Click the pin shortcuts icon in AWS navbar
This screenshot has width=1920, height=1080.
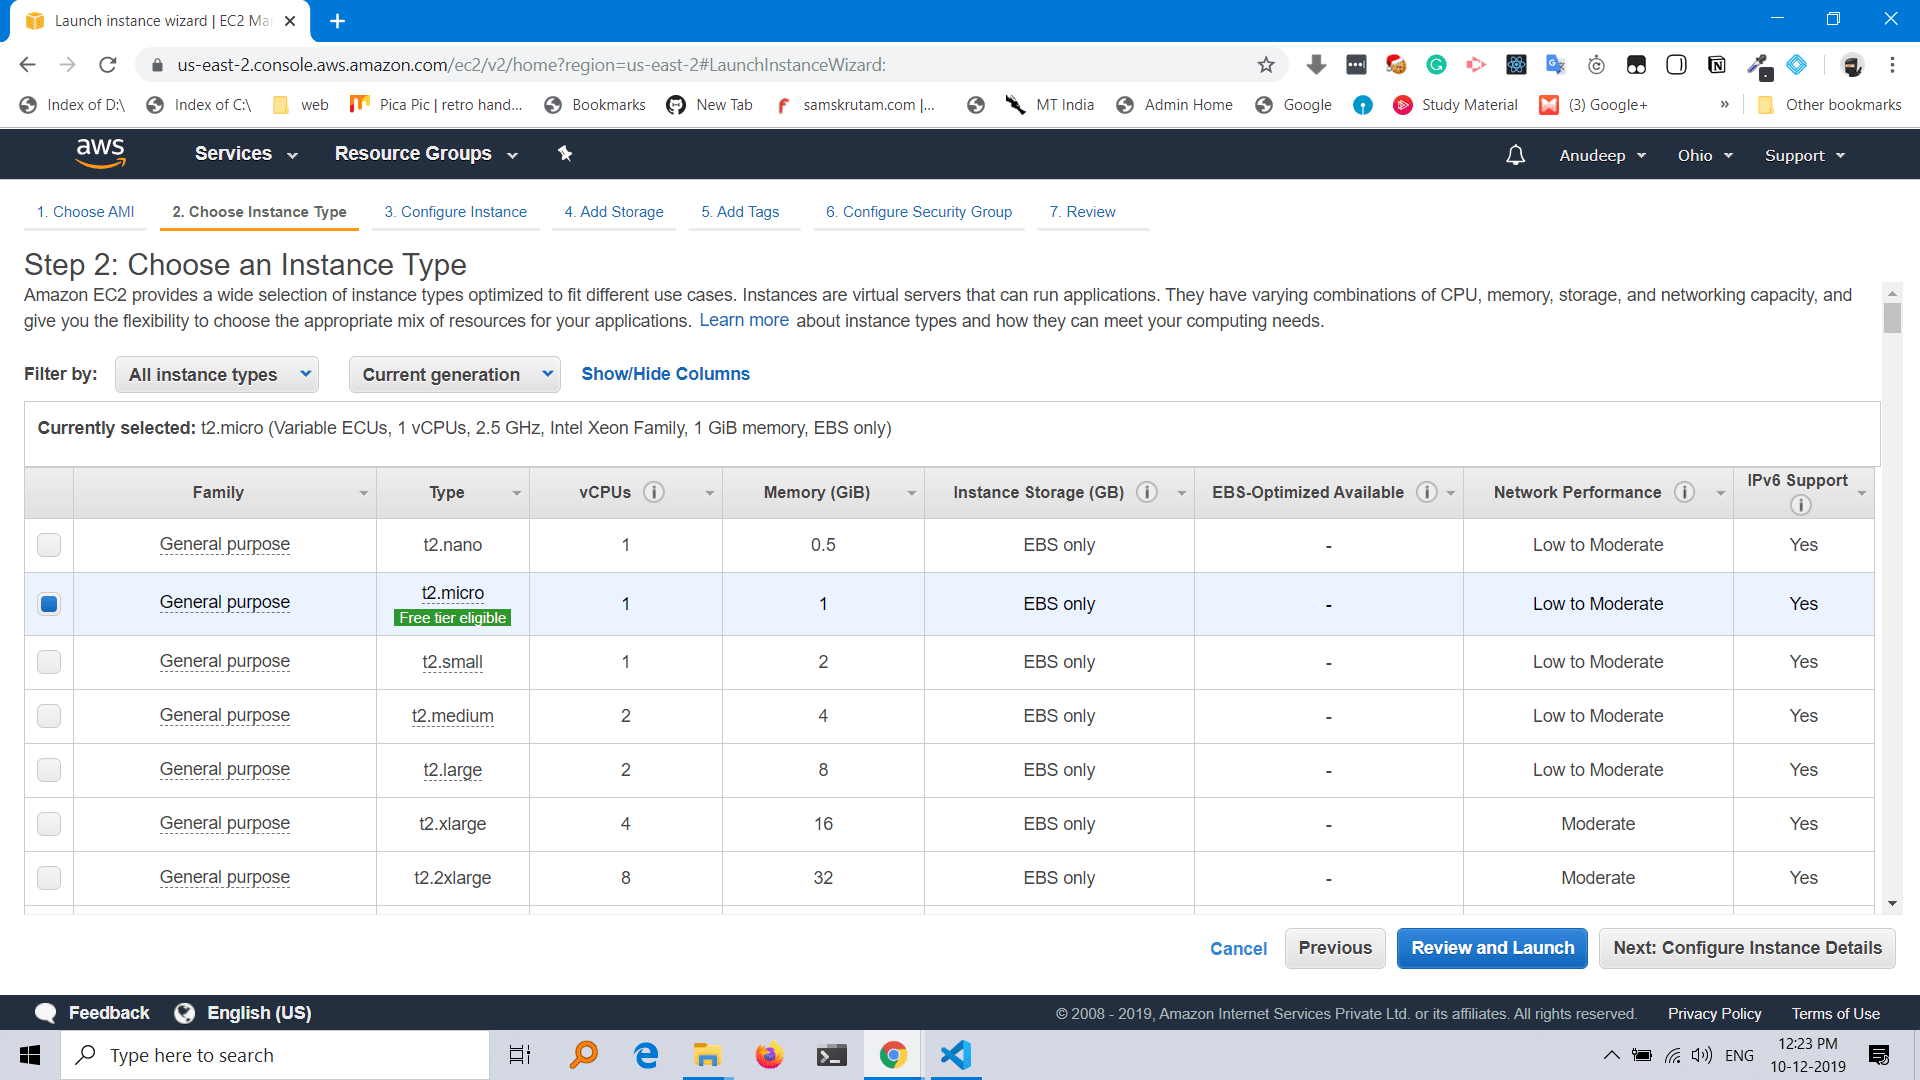[x=565, y=154]
